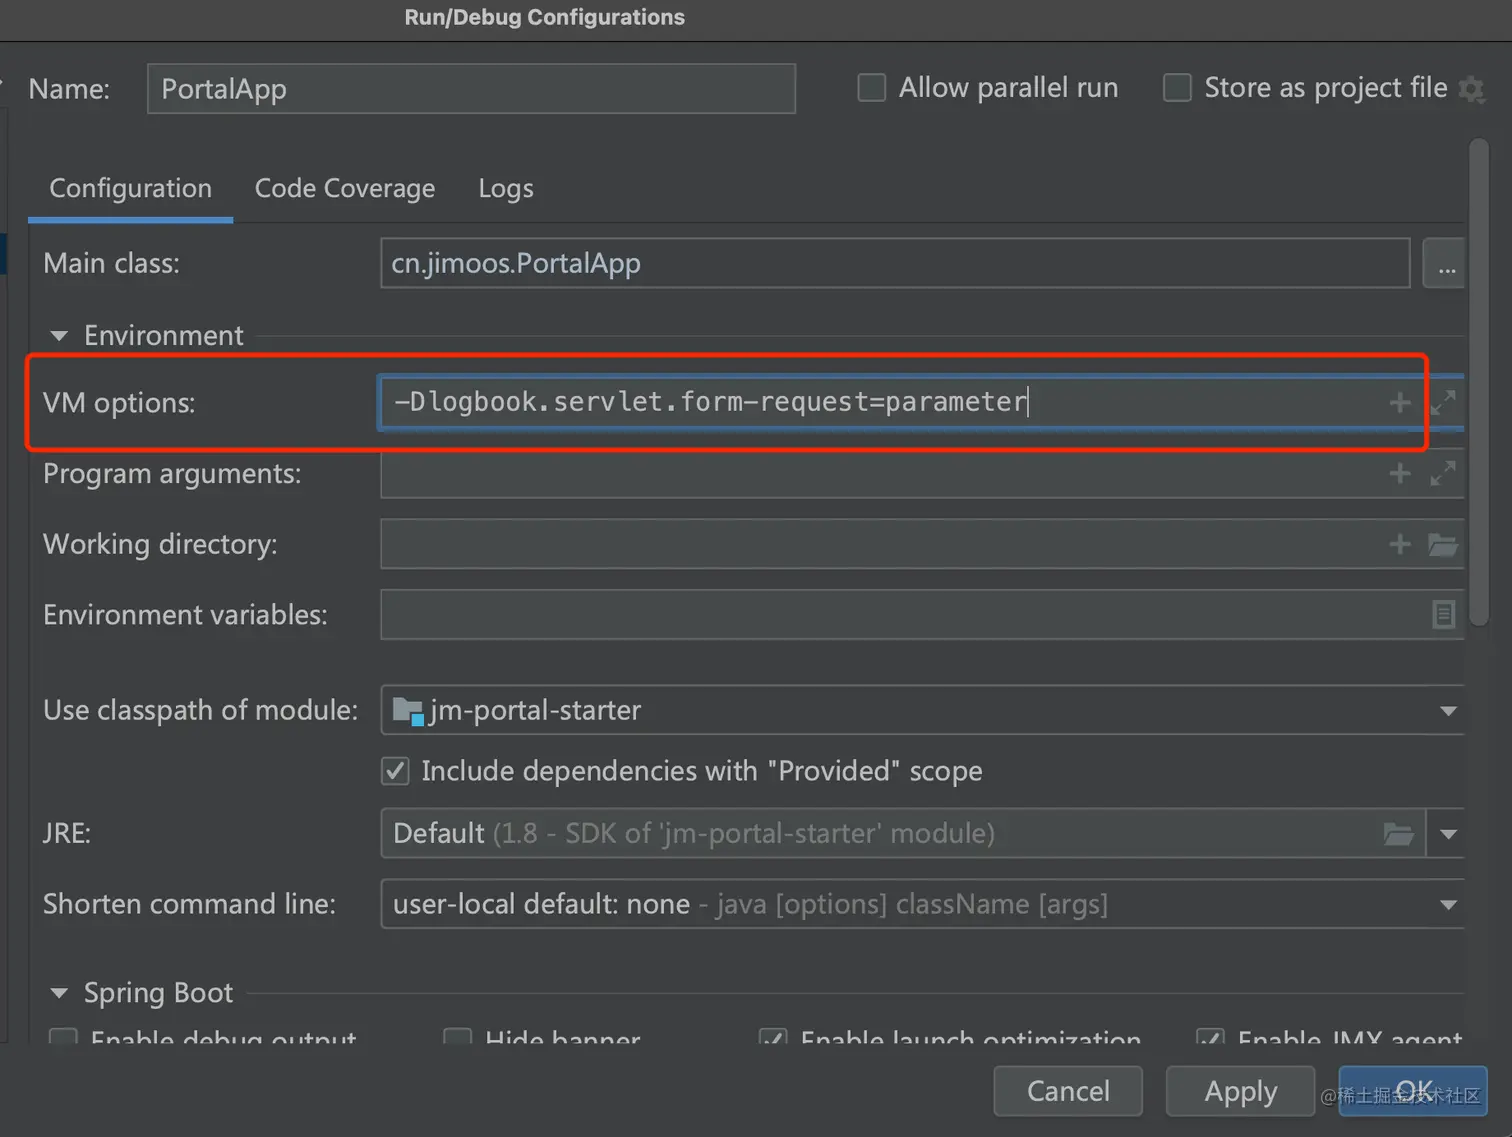Collapse the Spring Boot section
This screenshot has width=1512, height=1137.
(x=59, y=993)
